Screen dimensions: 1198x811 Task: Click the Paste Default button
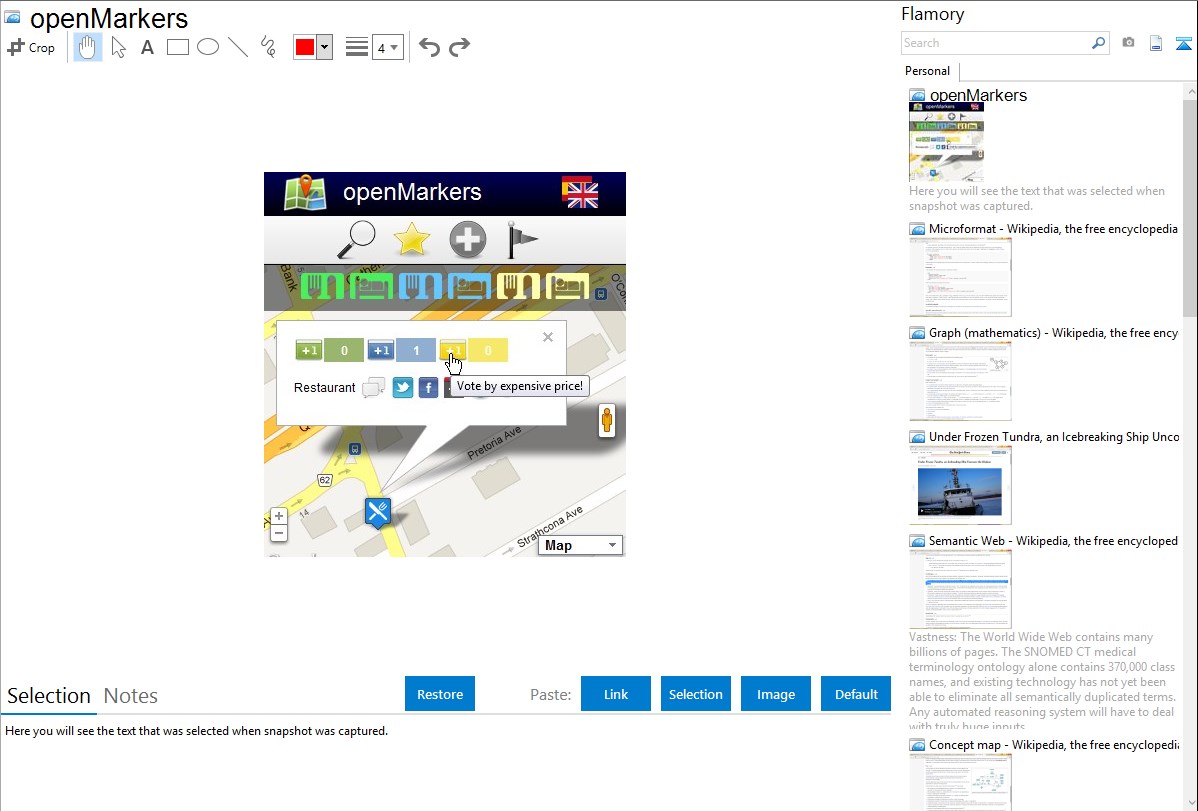[x=856, y=694]
